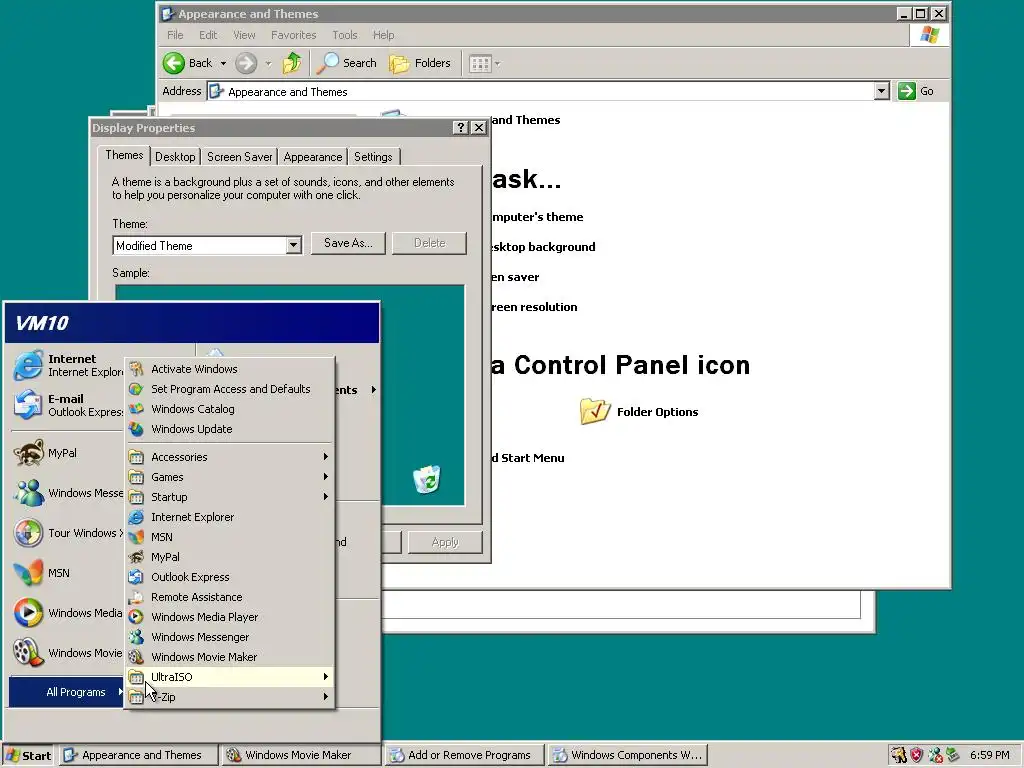Open the Back history dropdown arrow
Image resolution: width=1024 pixels, height=768 pixels.
[223, 63]
